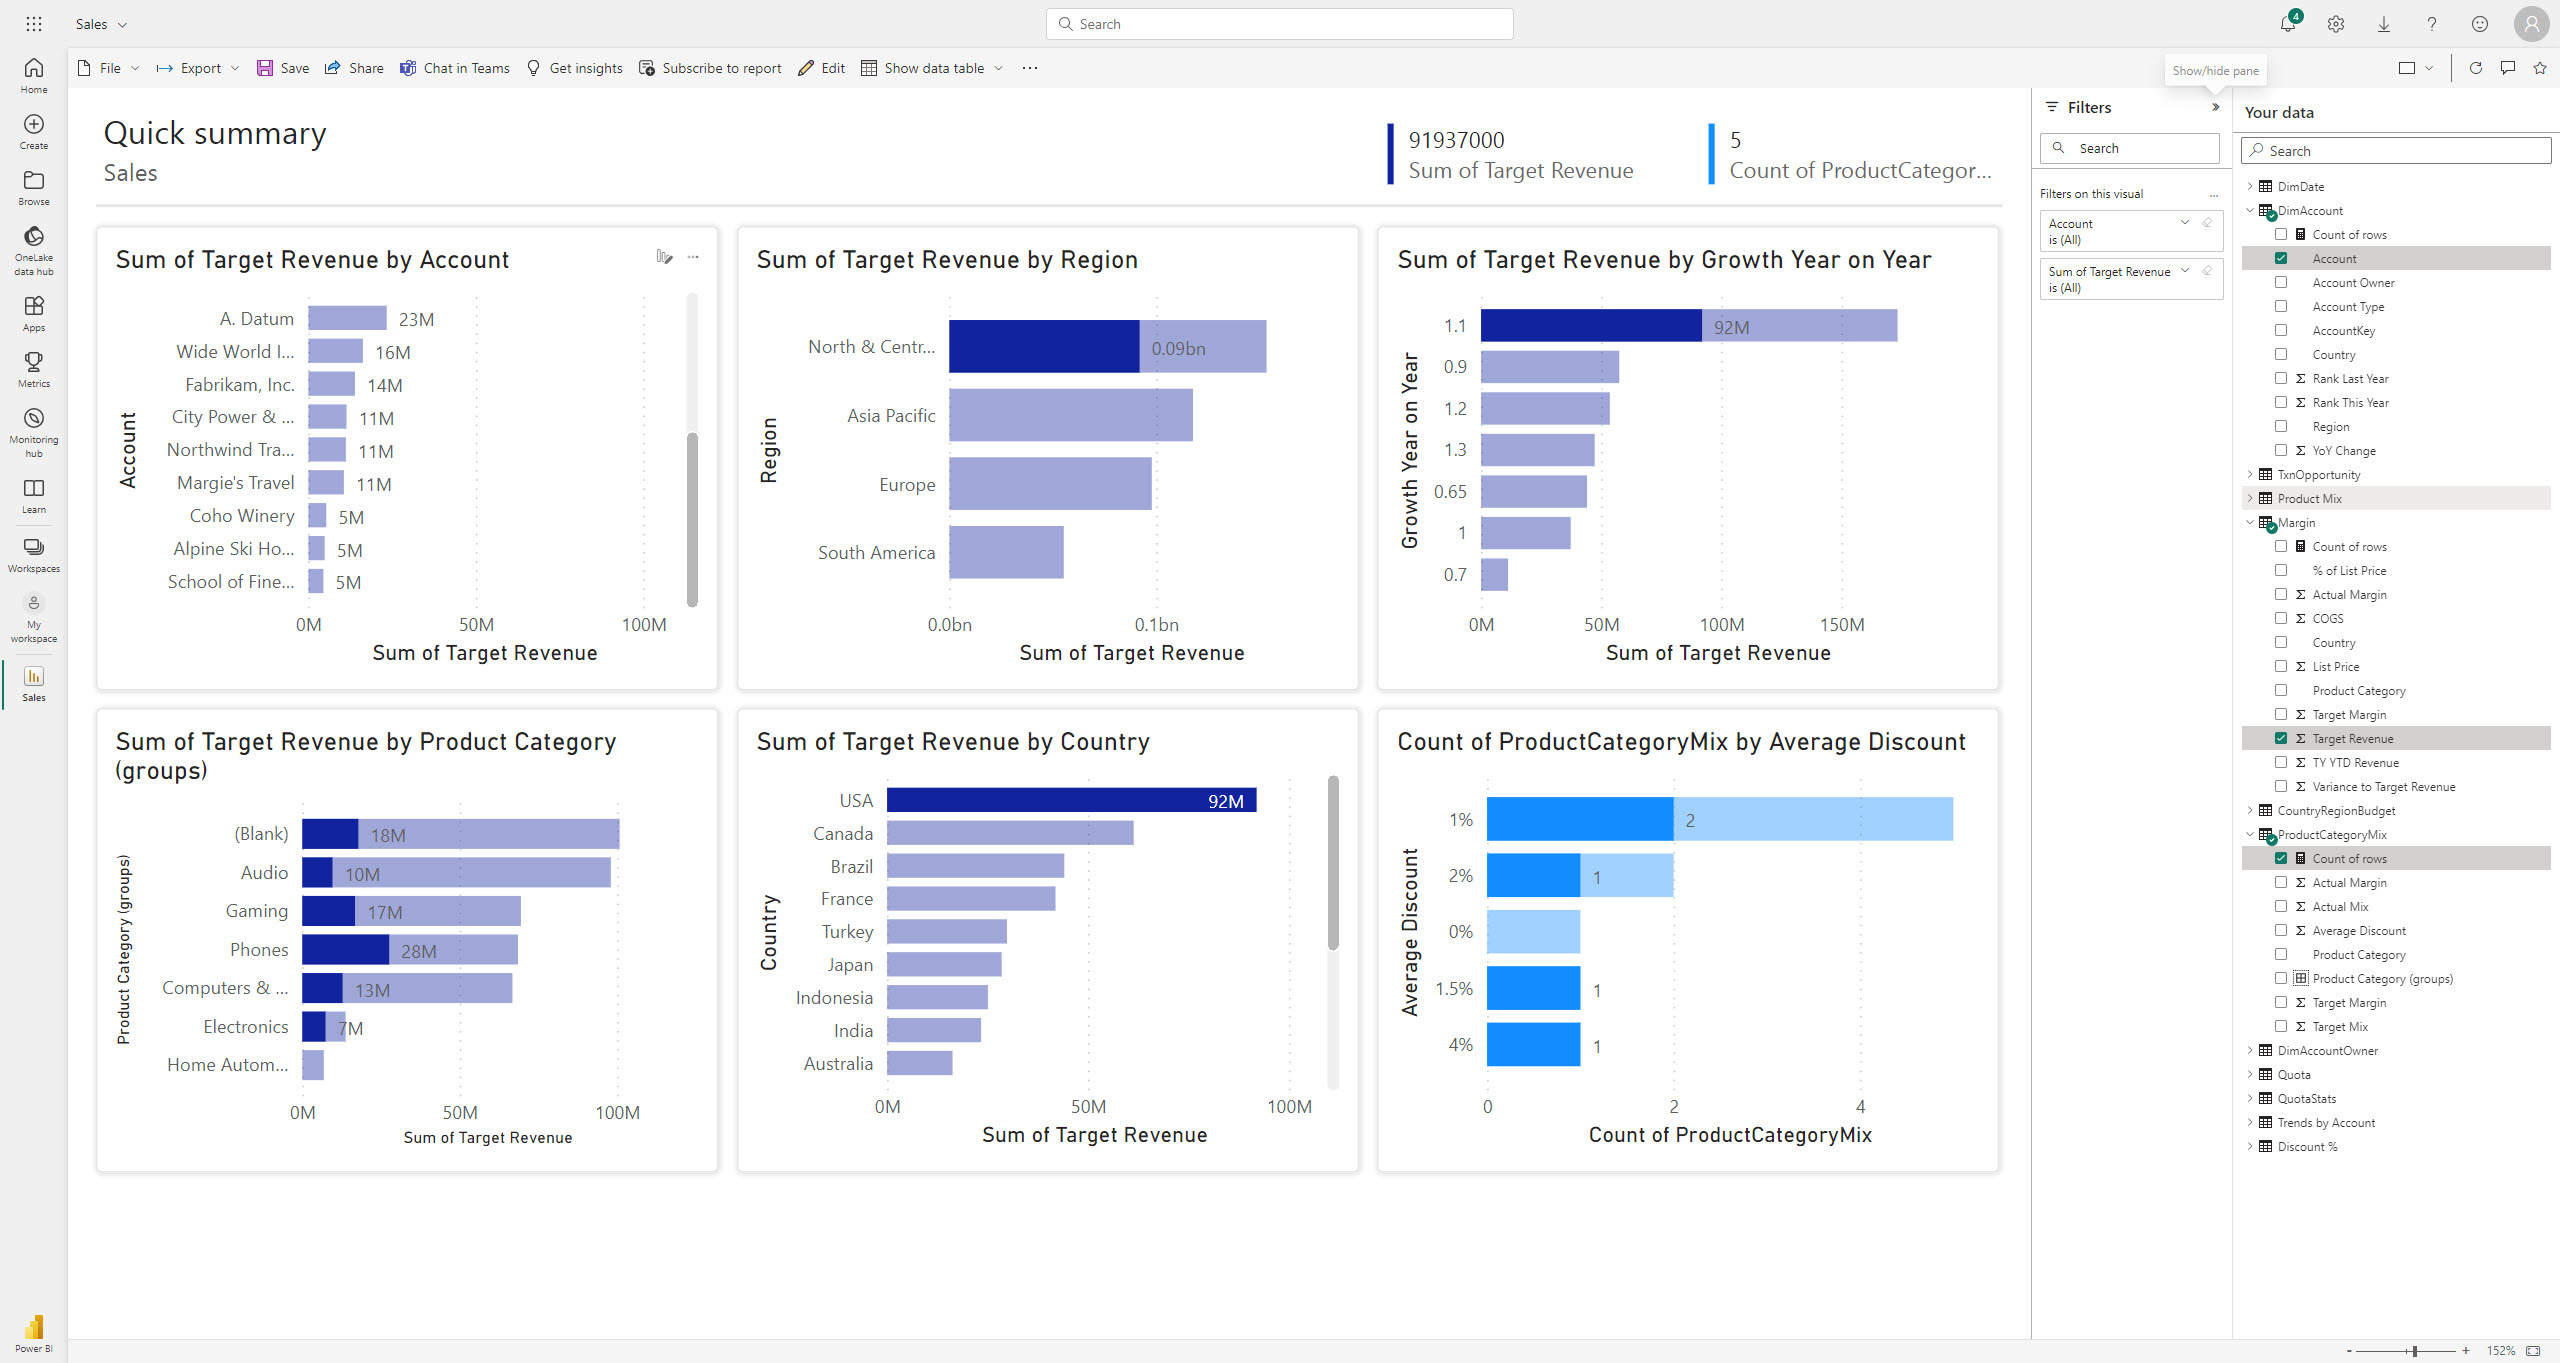Open Create in the left sidebar
The image size is (2560, 1363).
tap(34, 131)
